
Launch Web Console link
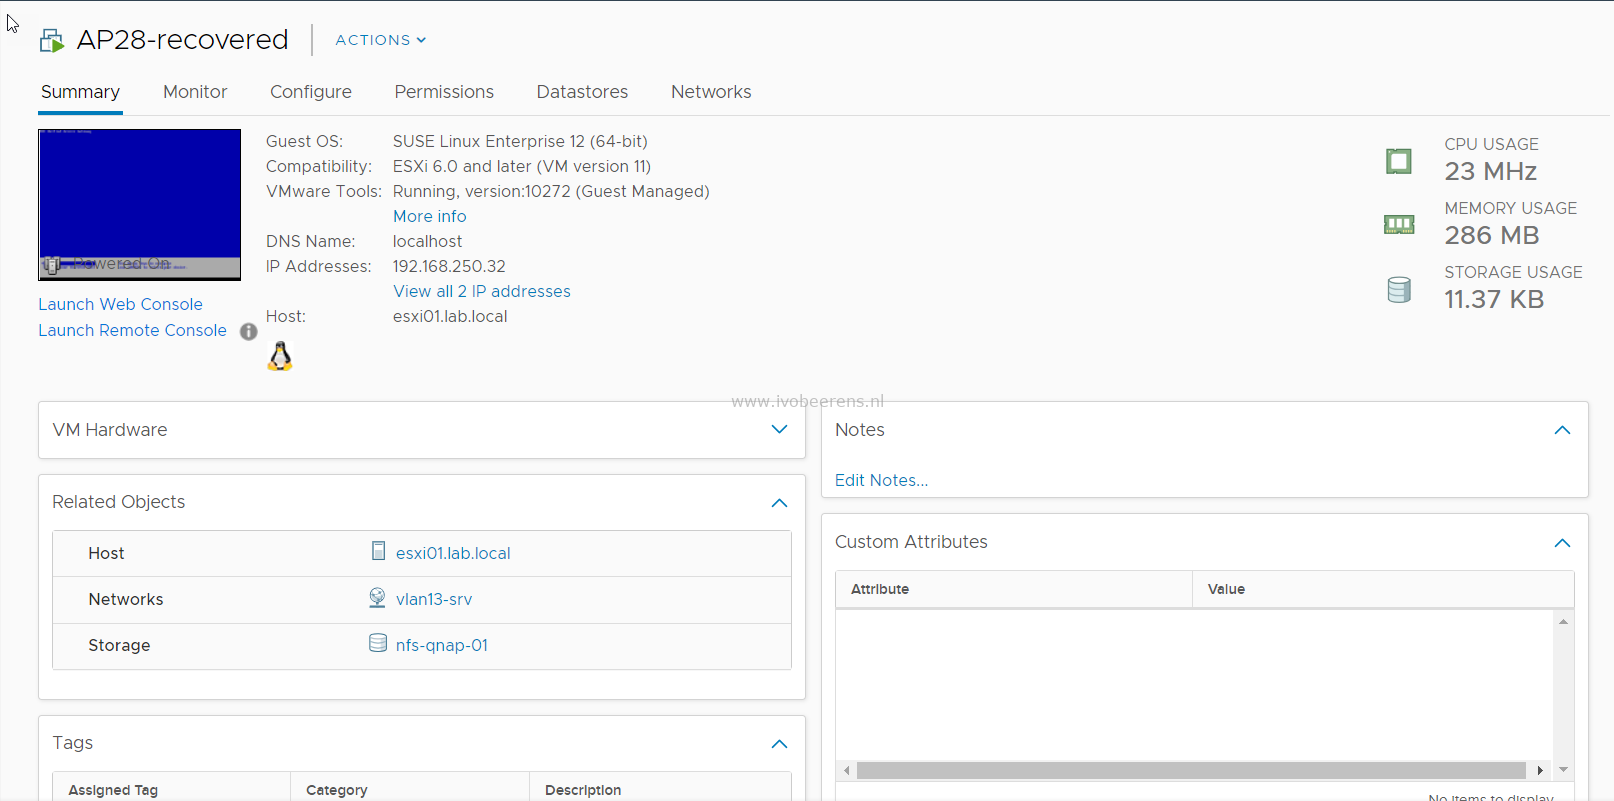coord(120,304)
